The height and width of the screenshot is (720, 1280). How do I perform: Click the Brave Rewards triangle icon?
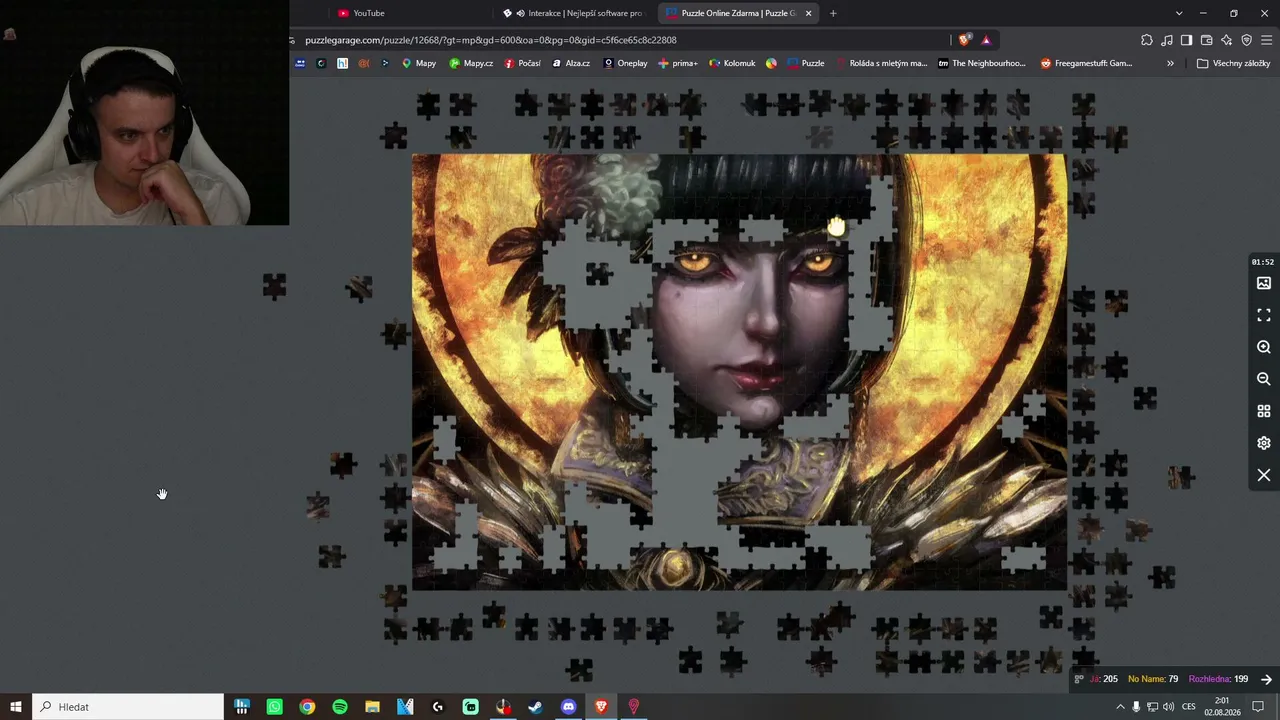coord(986,40)
